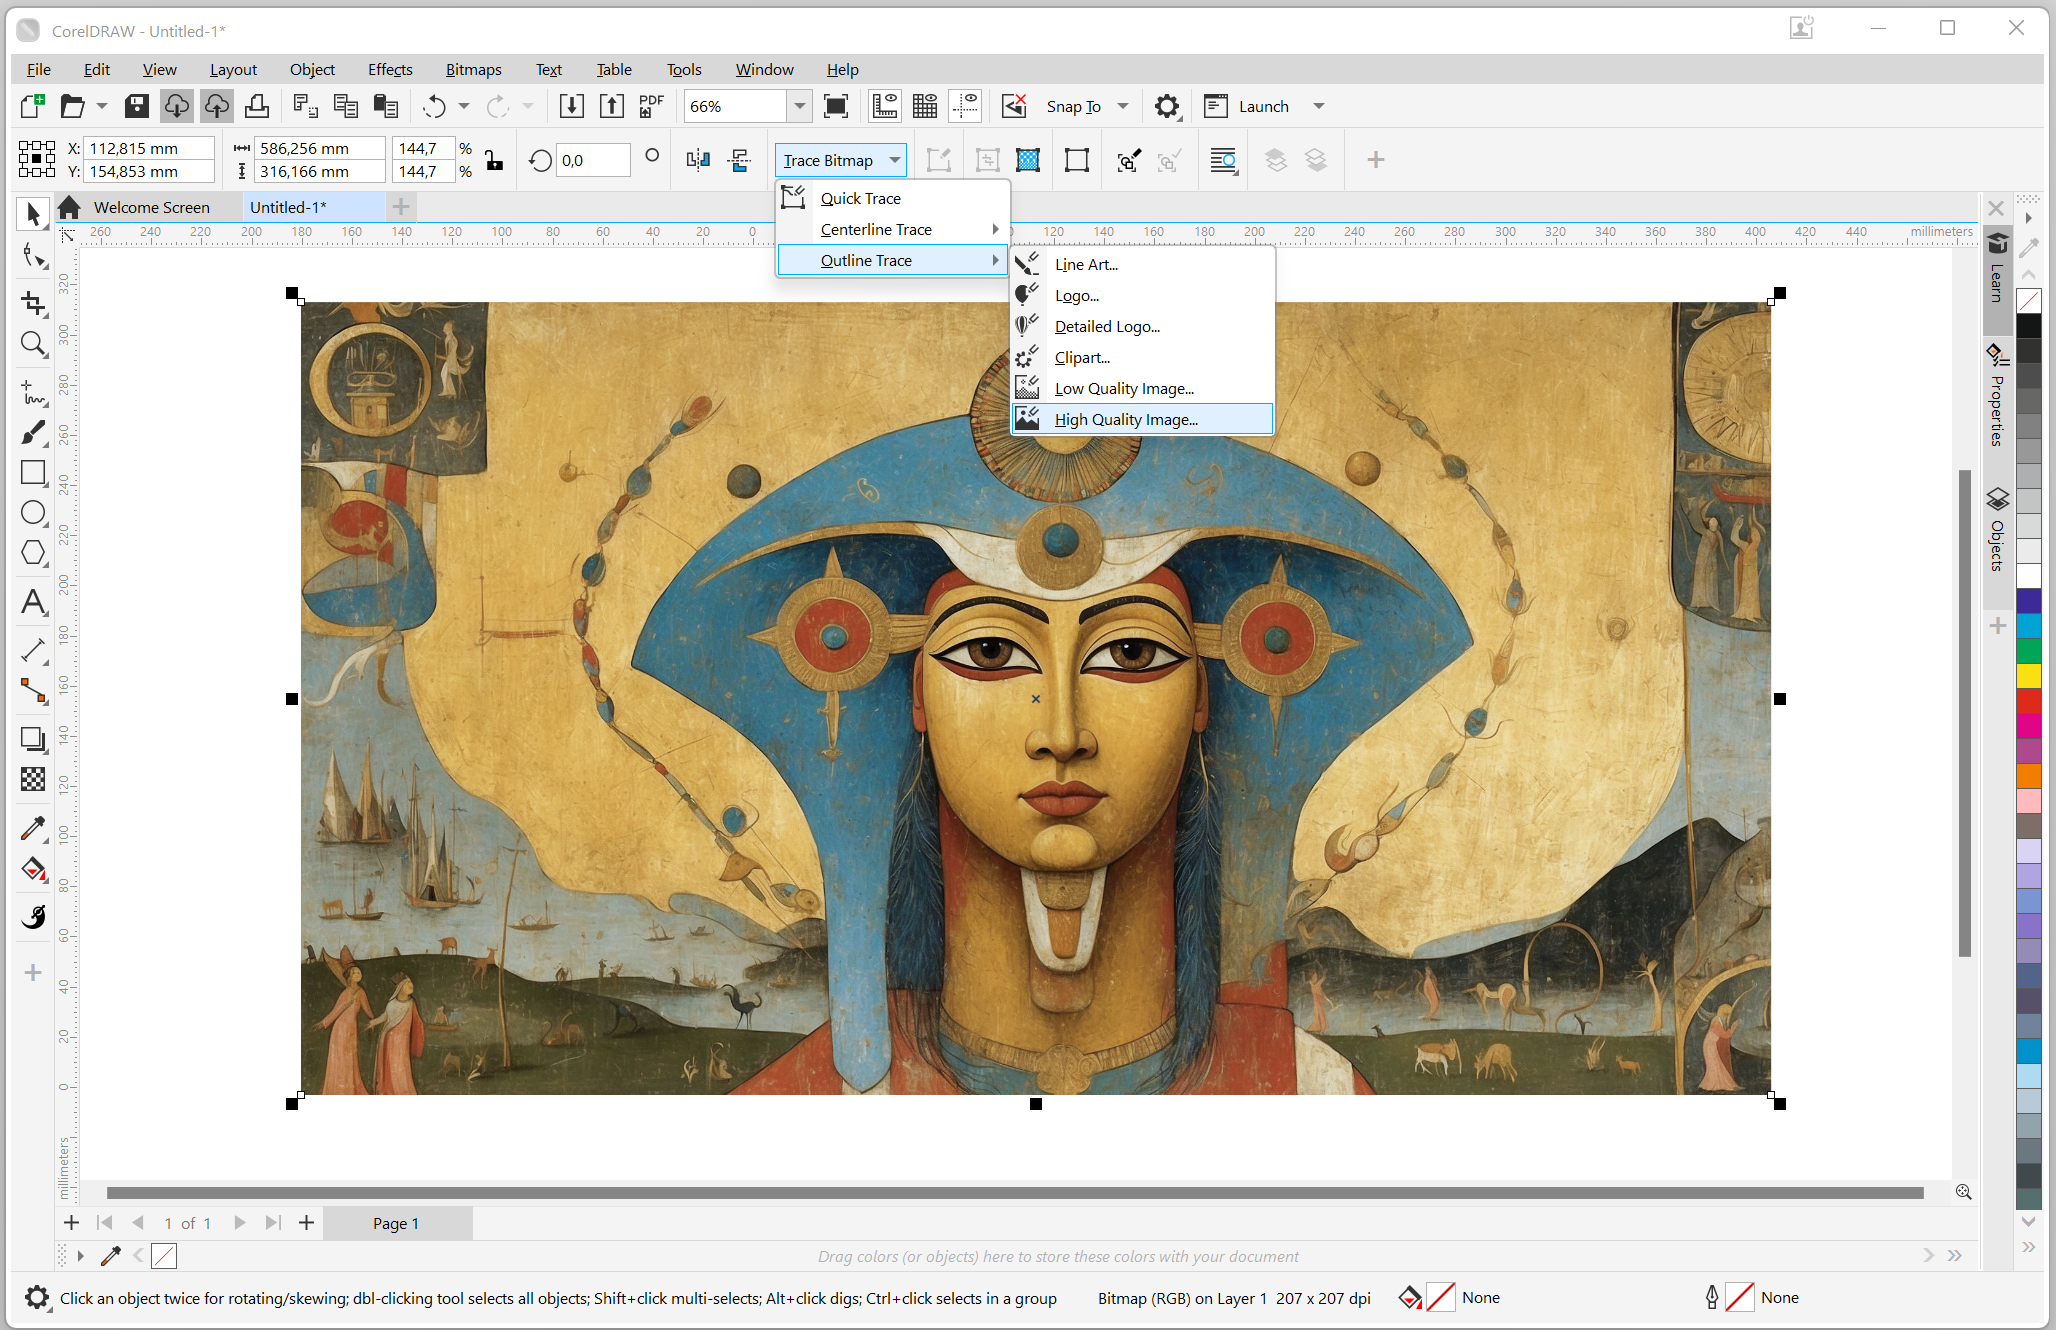Expand the Snap To dropdown
The width and height of the screenshot is (2056, 1330).
click(x=1123, y=106)
